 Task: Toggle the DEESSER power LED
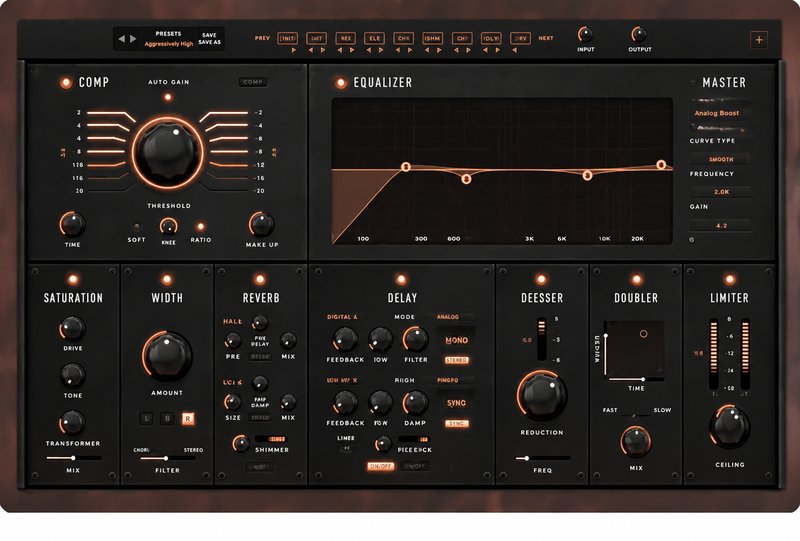(x=541, y=279)
